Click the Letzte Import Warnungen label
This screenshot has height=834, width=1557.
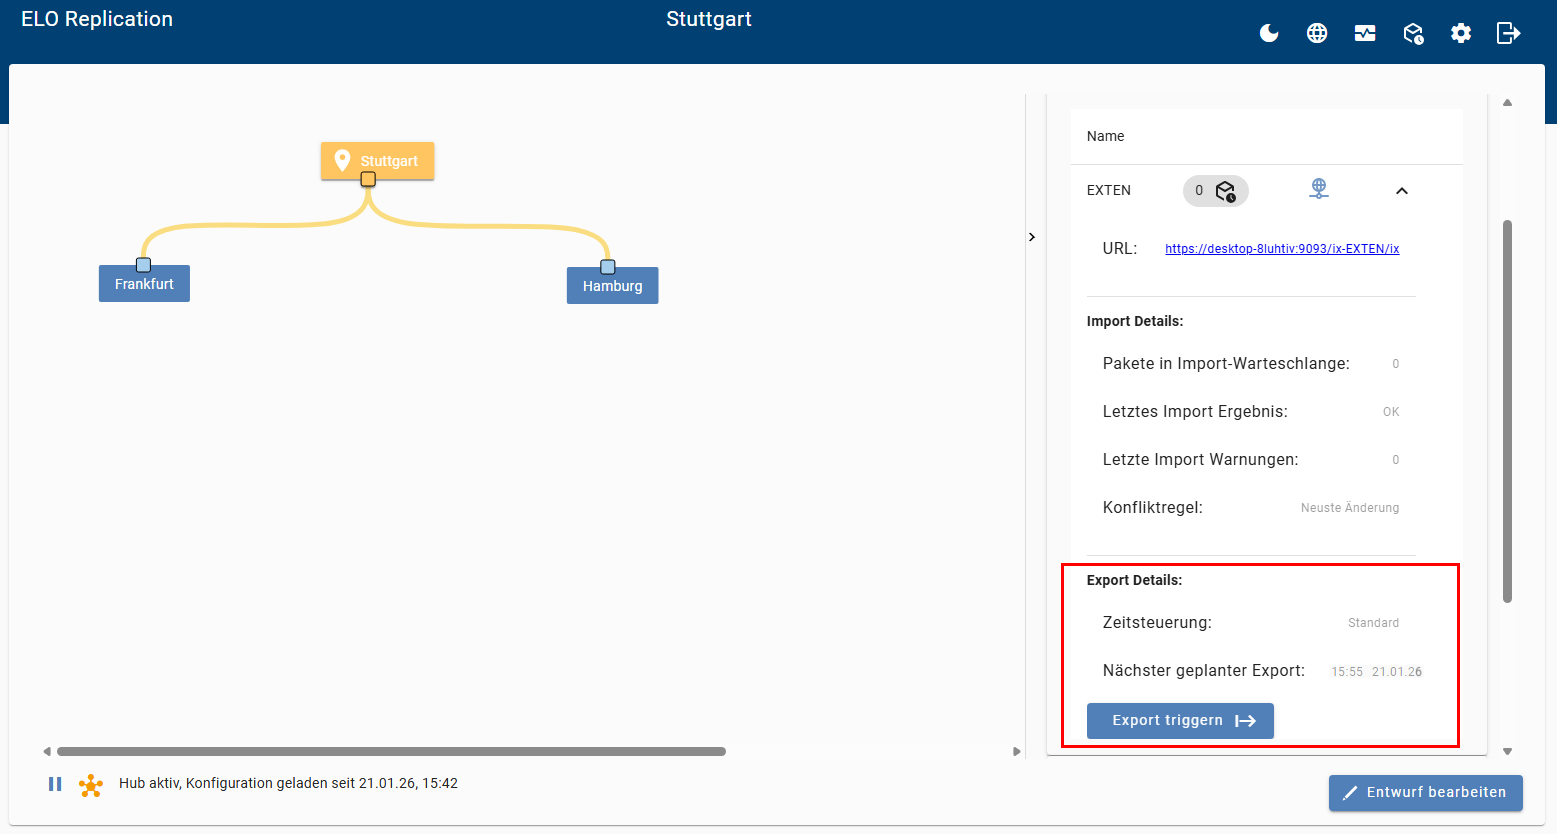[x=1200, y=459]
